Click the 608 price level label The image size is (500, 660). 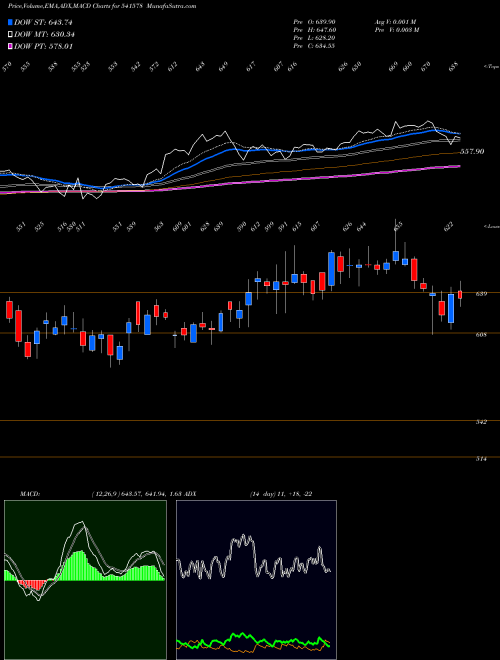(x=481, y=335)
